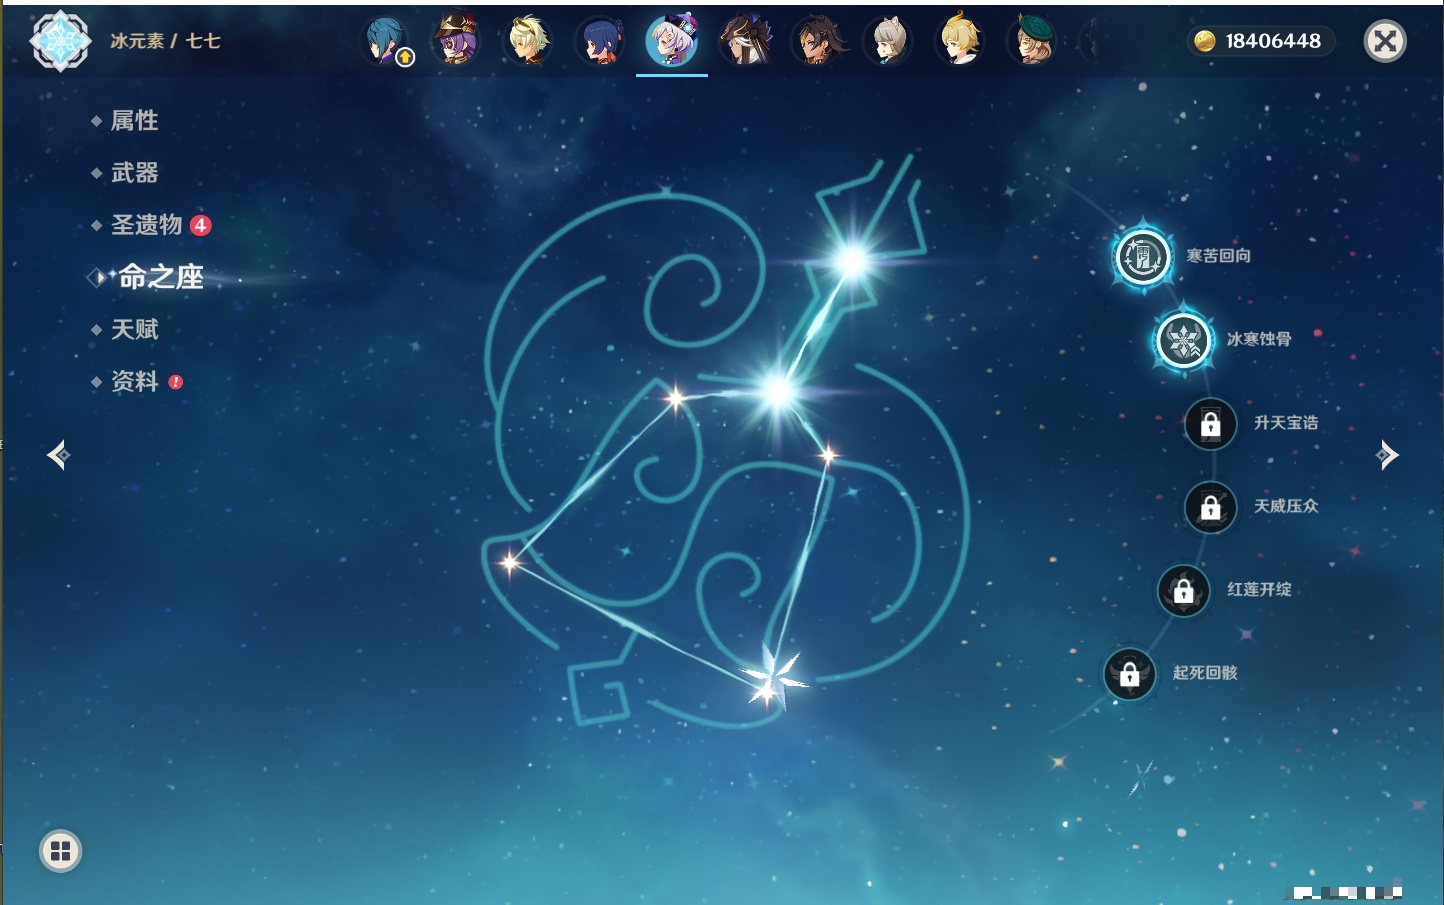Select the character wearing green beret

(x=1032, y=41)
